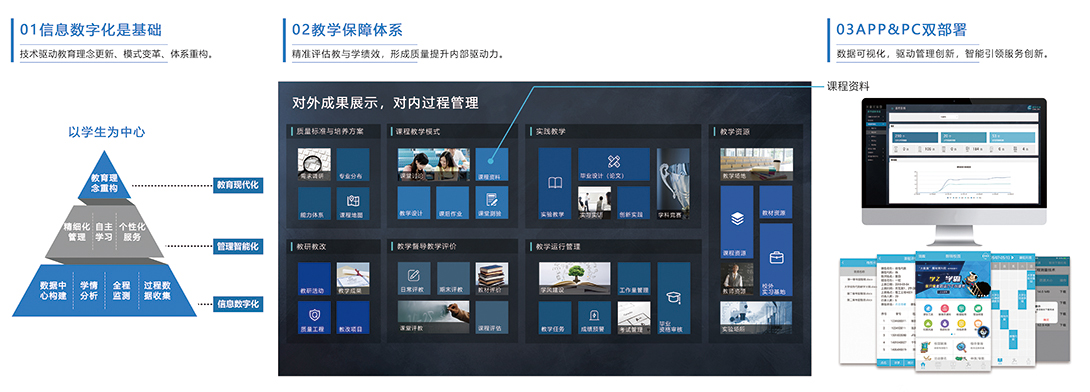This screenshot has height=392, width=1090.
Task: Open 实习实训 photo tile
Action: tap(594, 204)
